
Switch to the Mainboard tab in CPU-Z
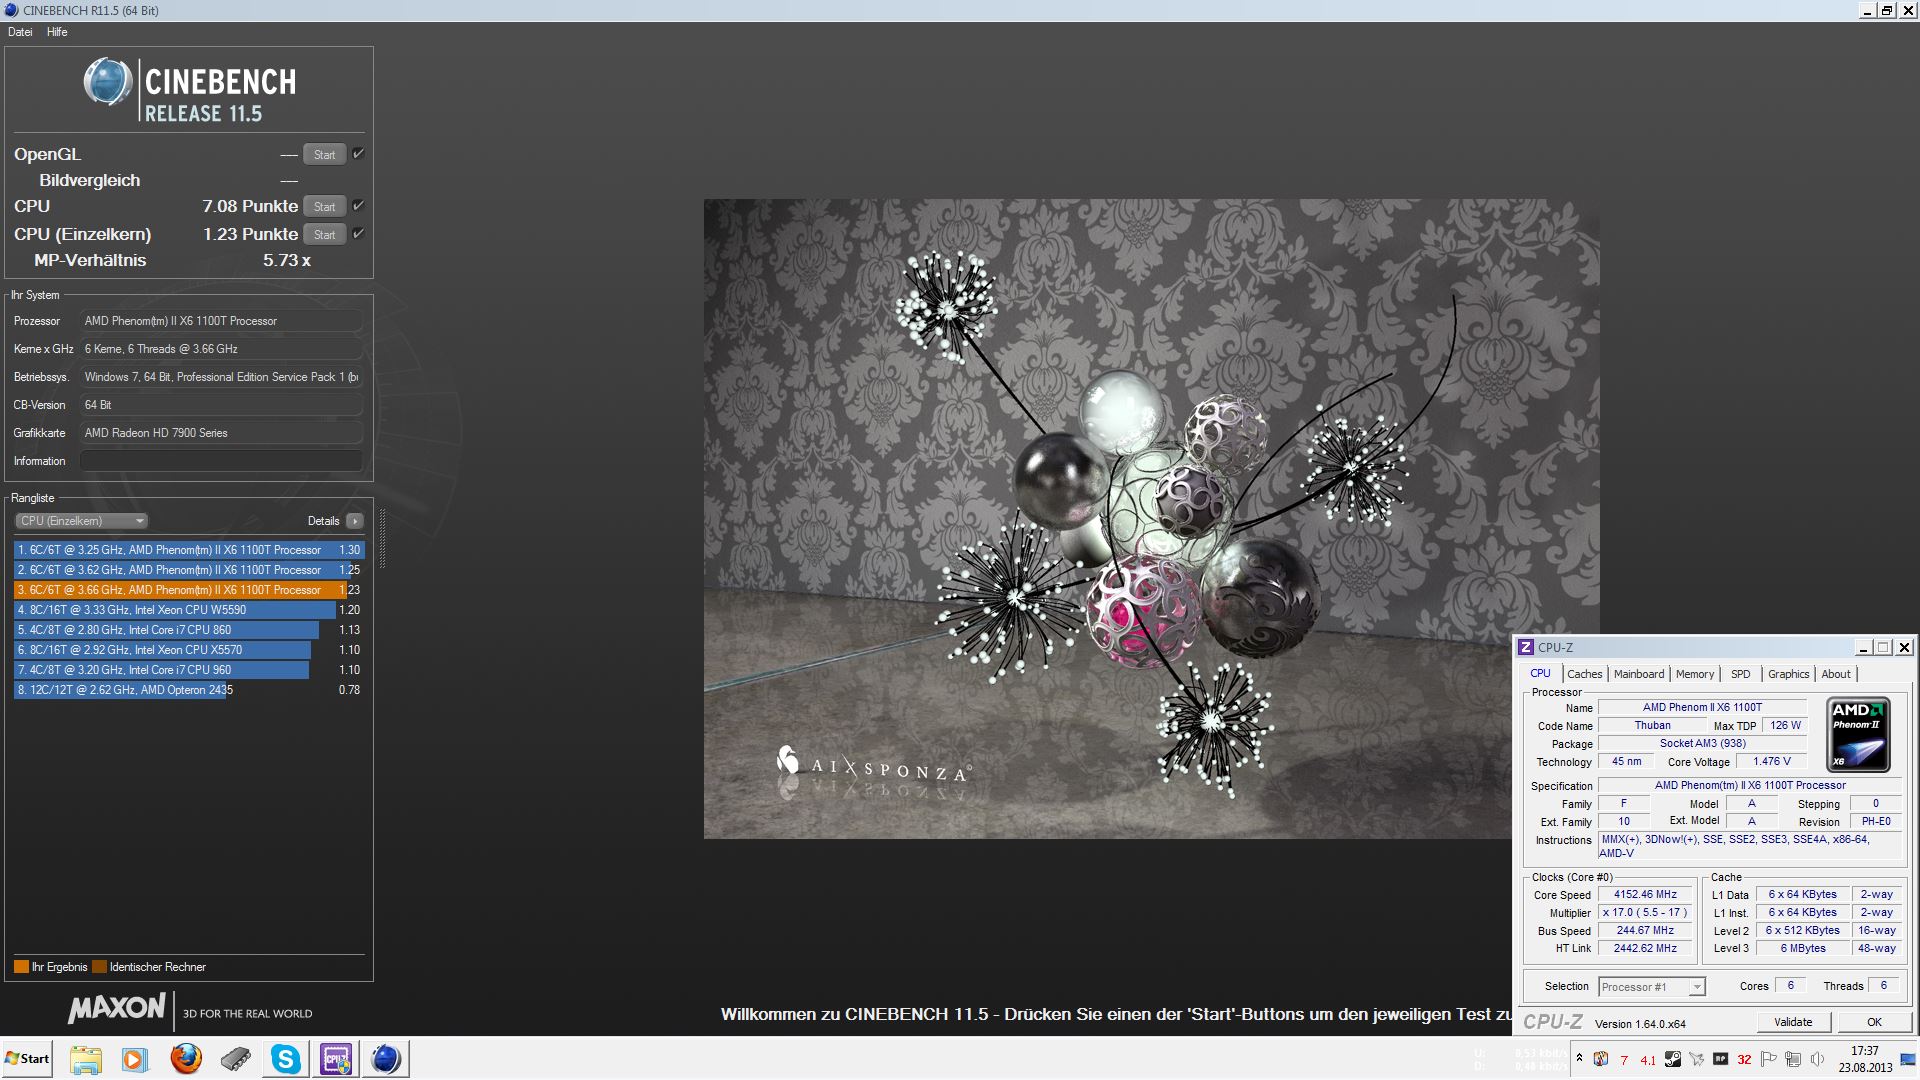tap(1638, 674)
